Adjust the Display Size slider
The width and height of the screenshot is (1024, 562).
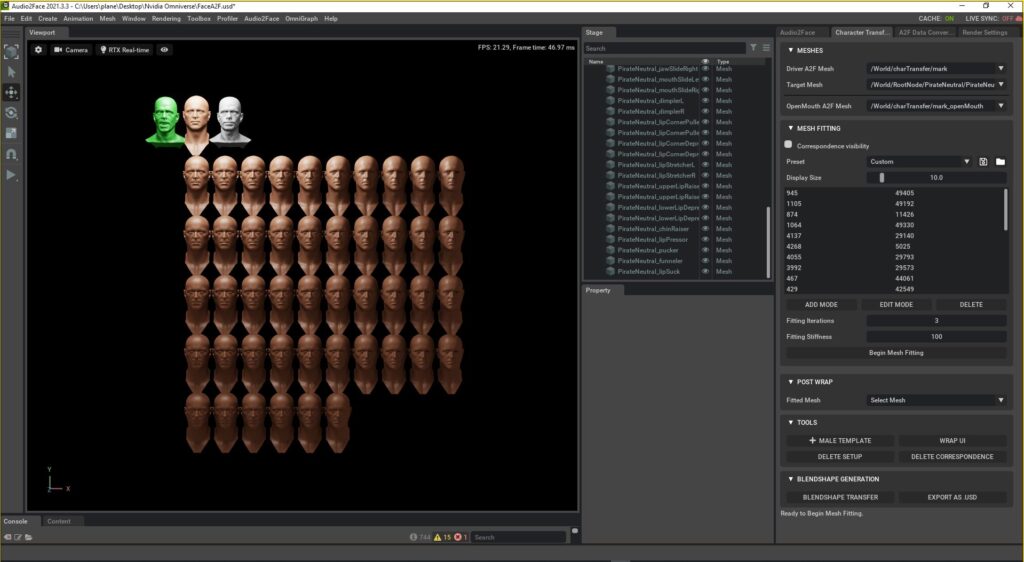[x=882, y=177]
